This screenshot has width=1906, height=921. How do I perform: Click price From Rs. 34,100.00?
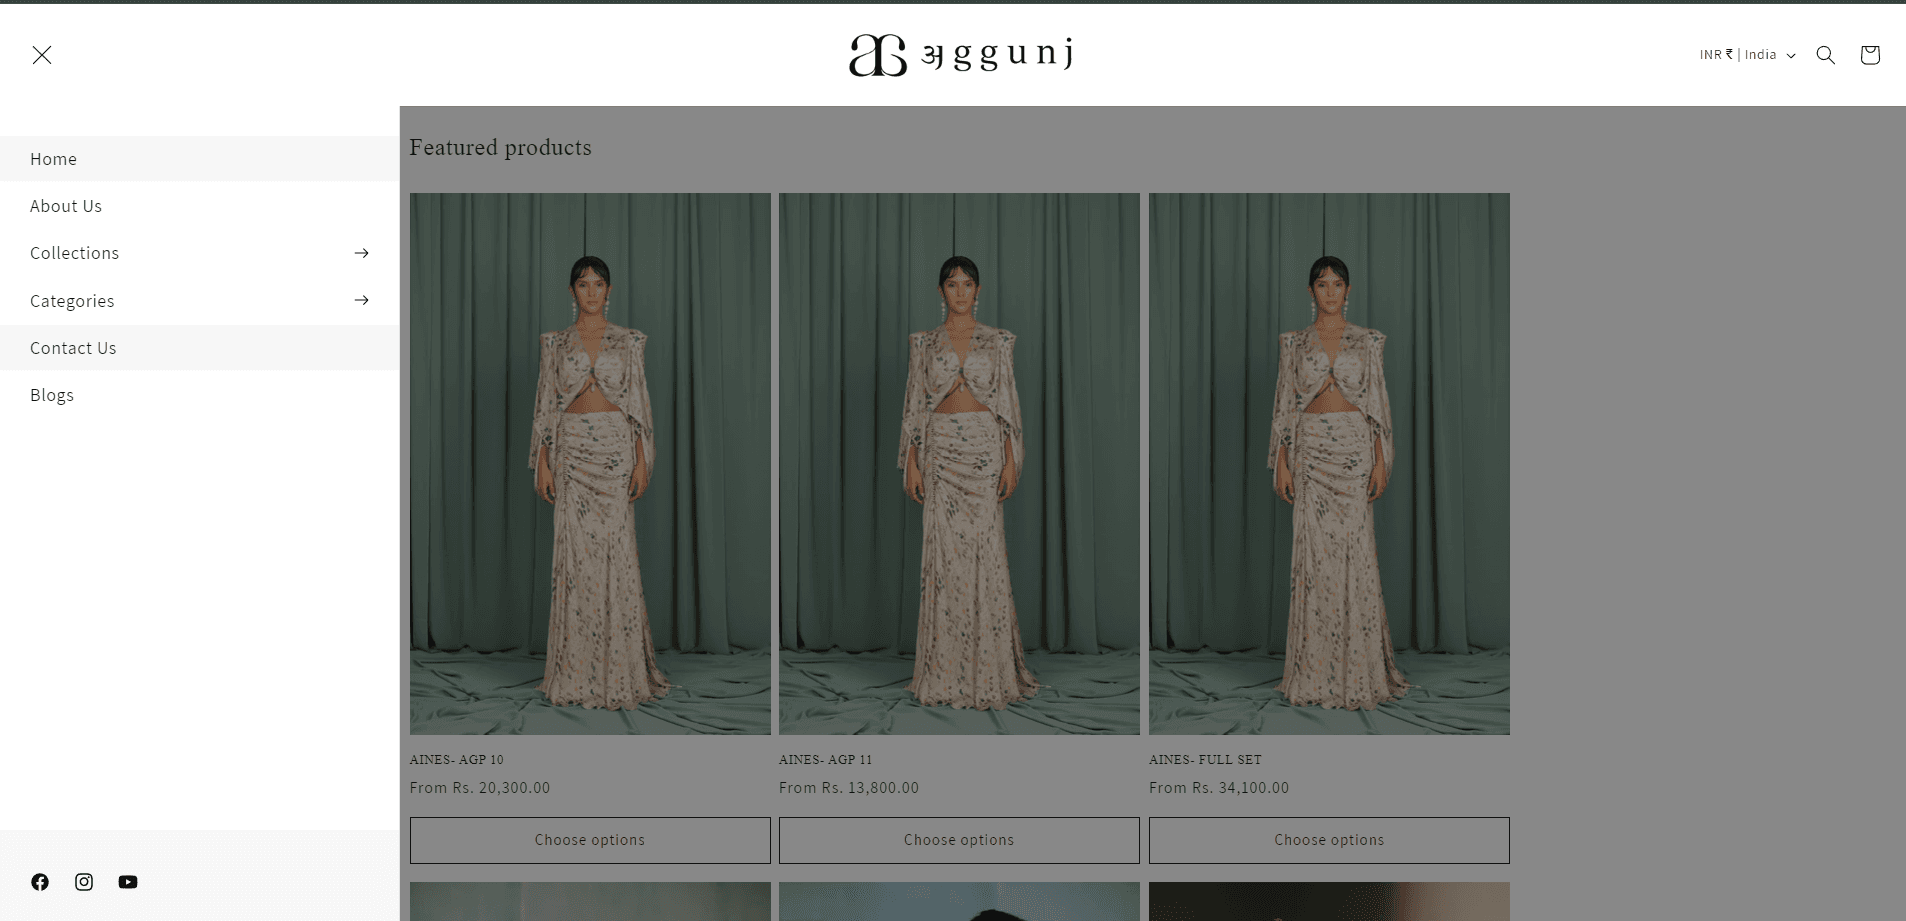coord(1219,788)
